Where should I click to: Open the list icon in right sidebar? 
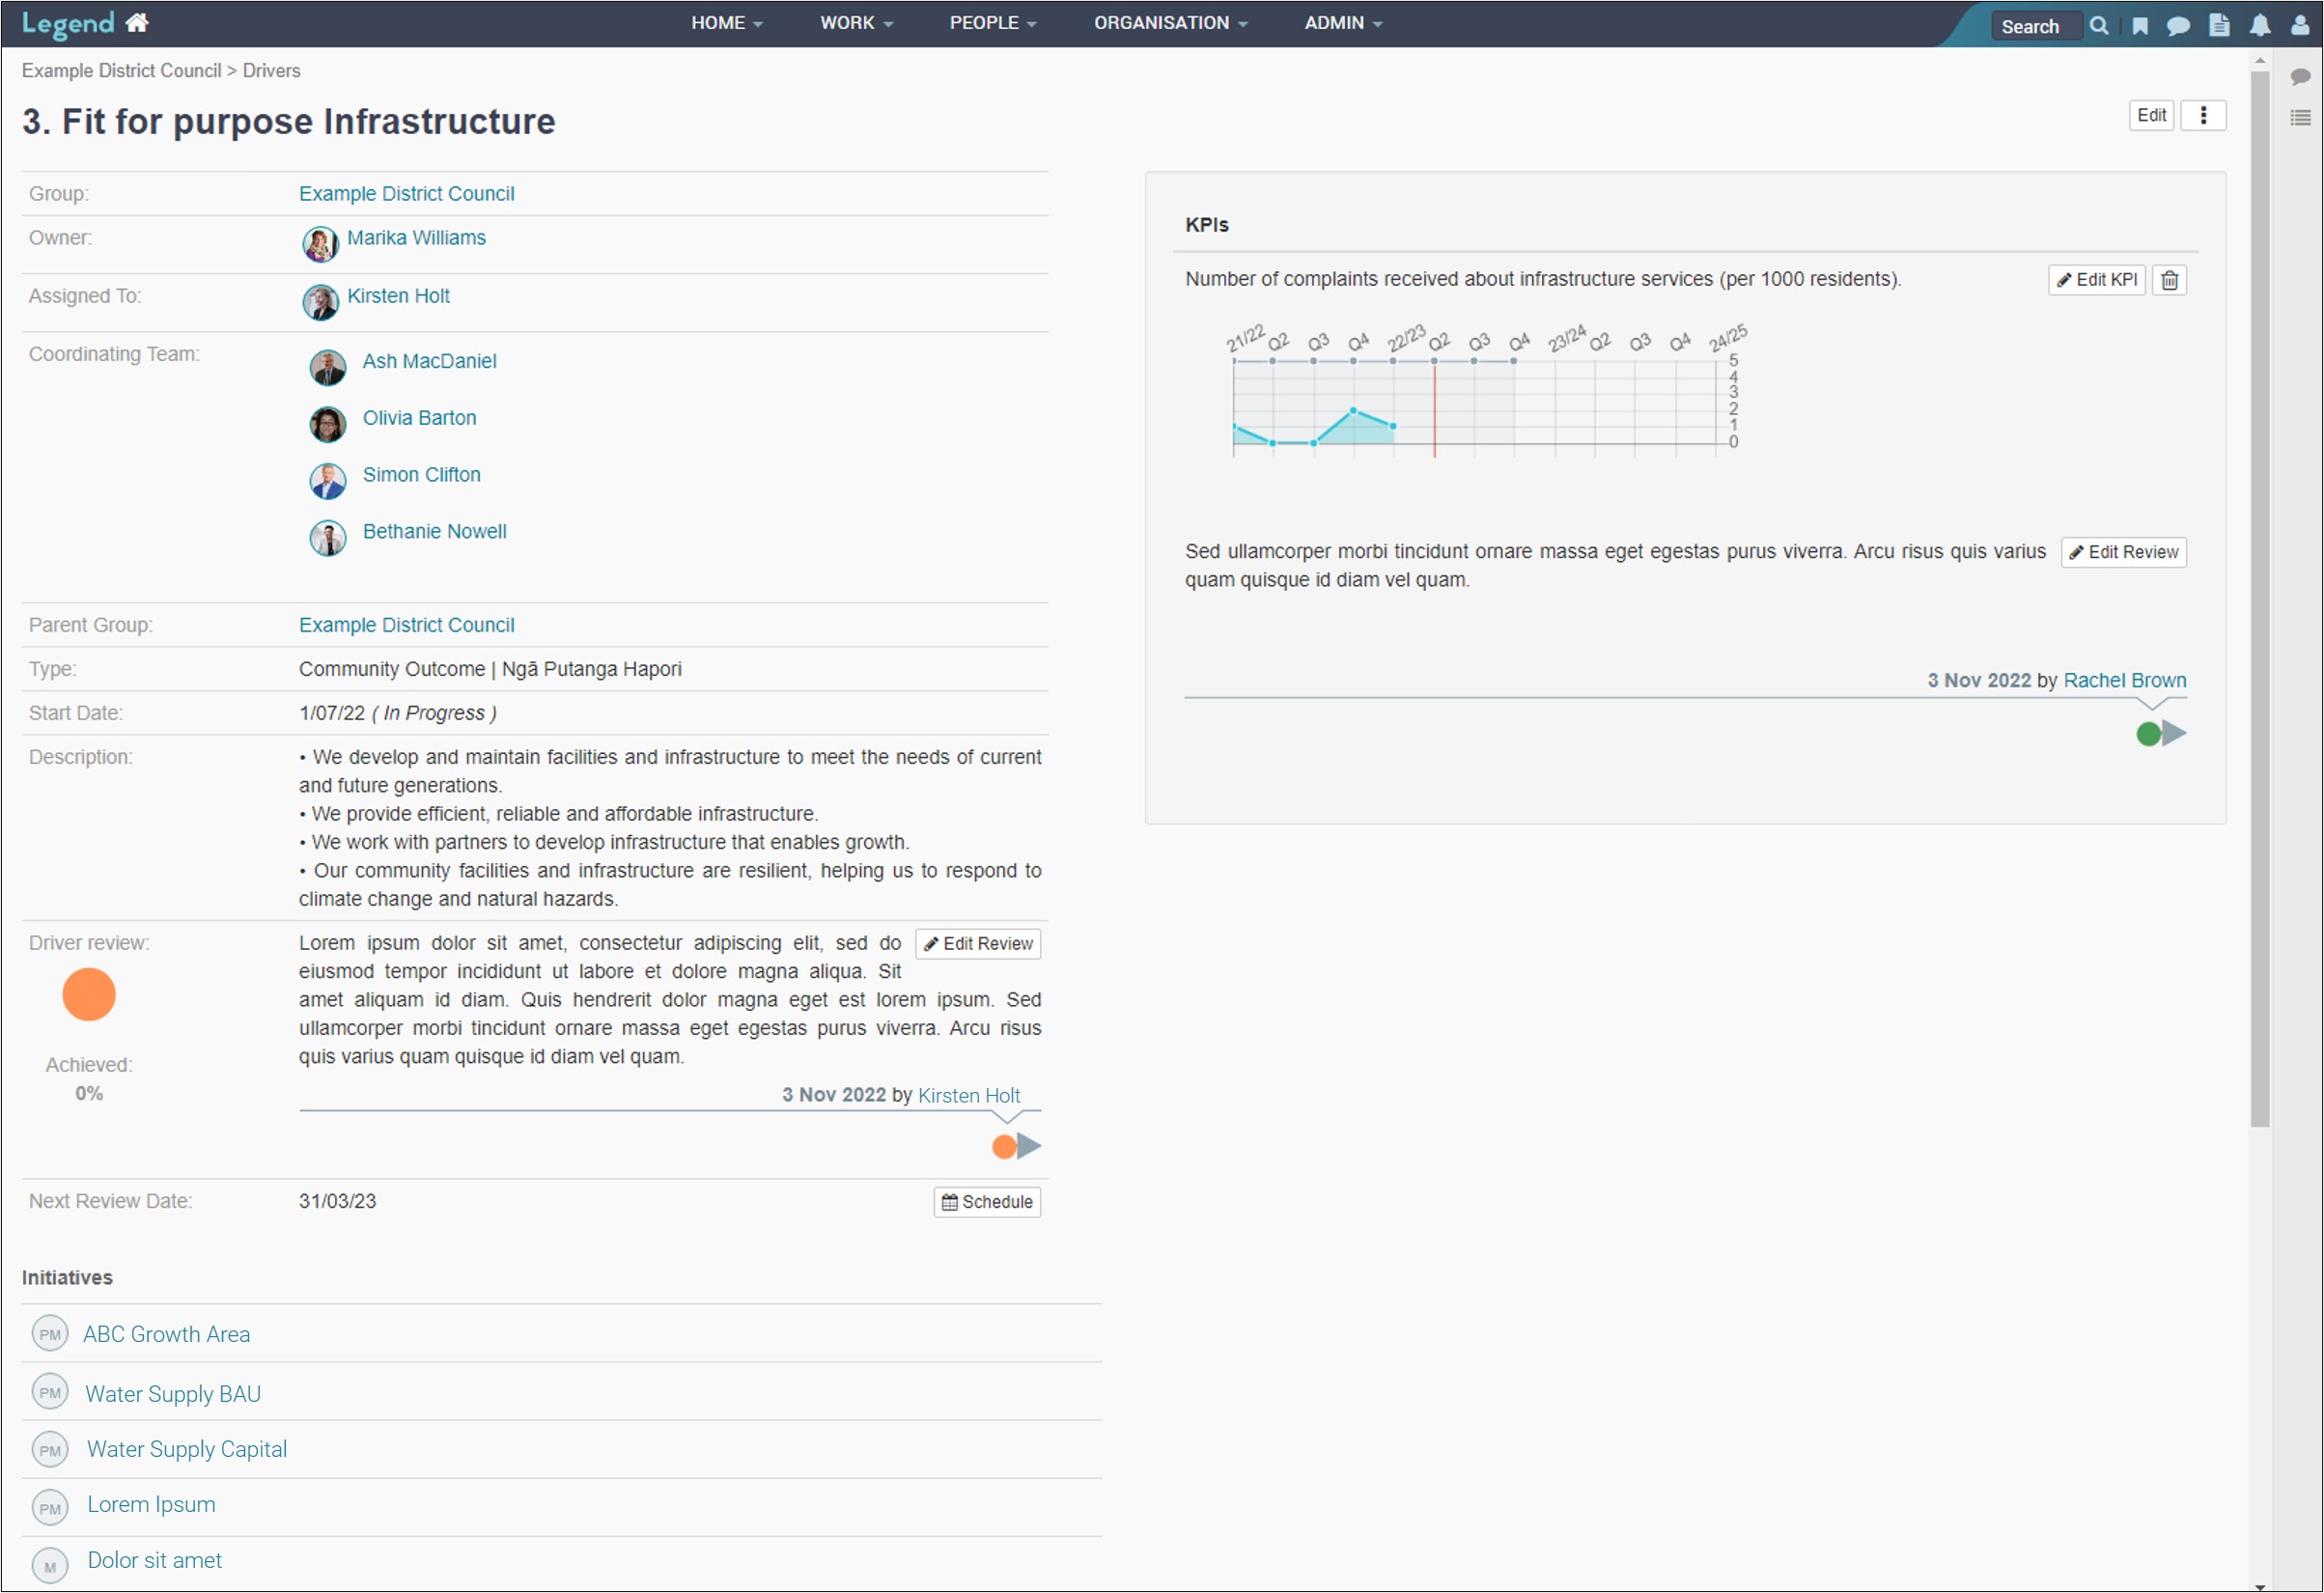pos(2300,118)
